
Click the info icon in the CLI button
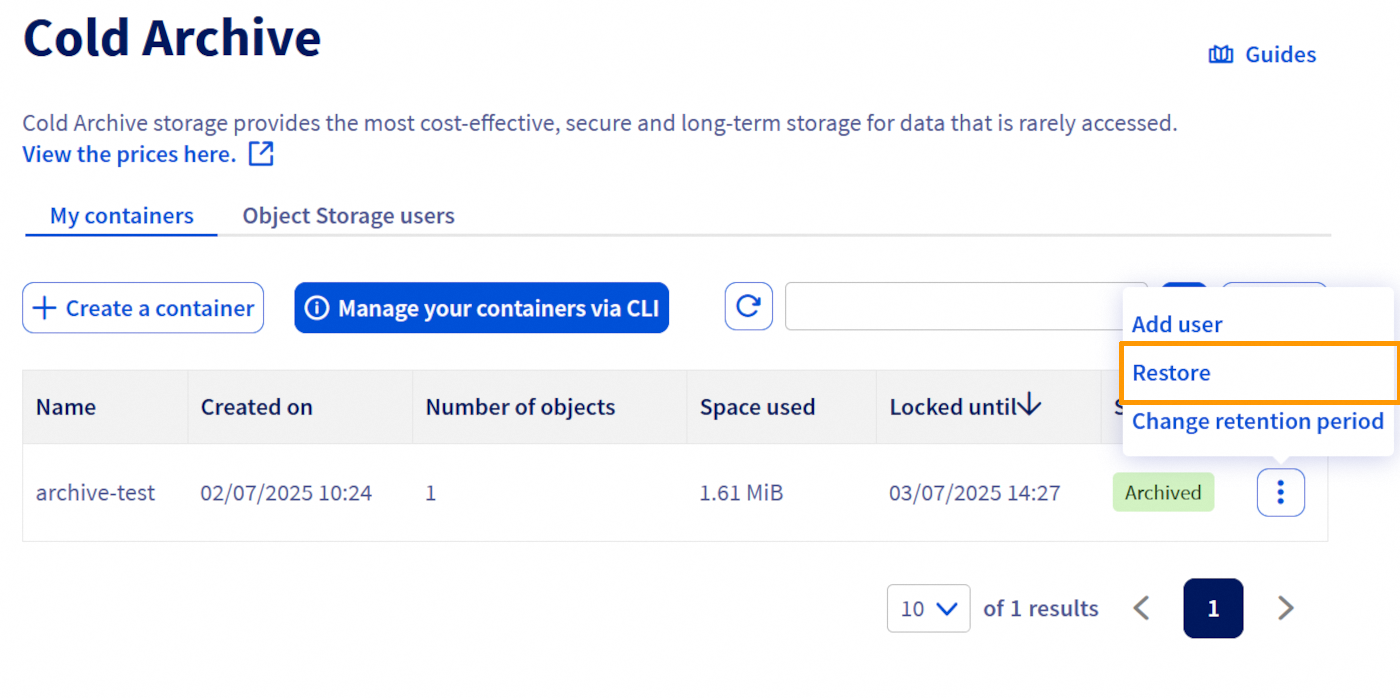(x=317, y=307)
